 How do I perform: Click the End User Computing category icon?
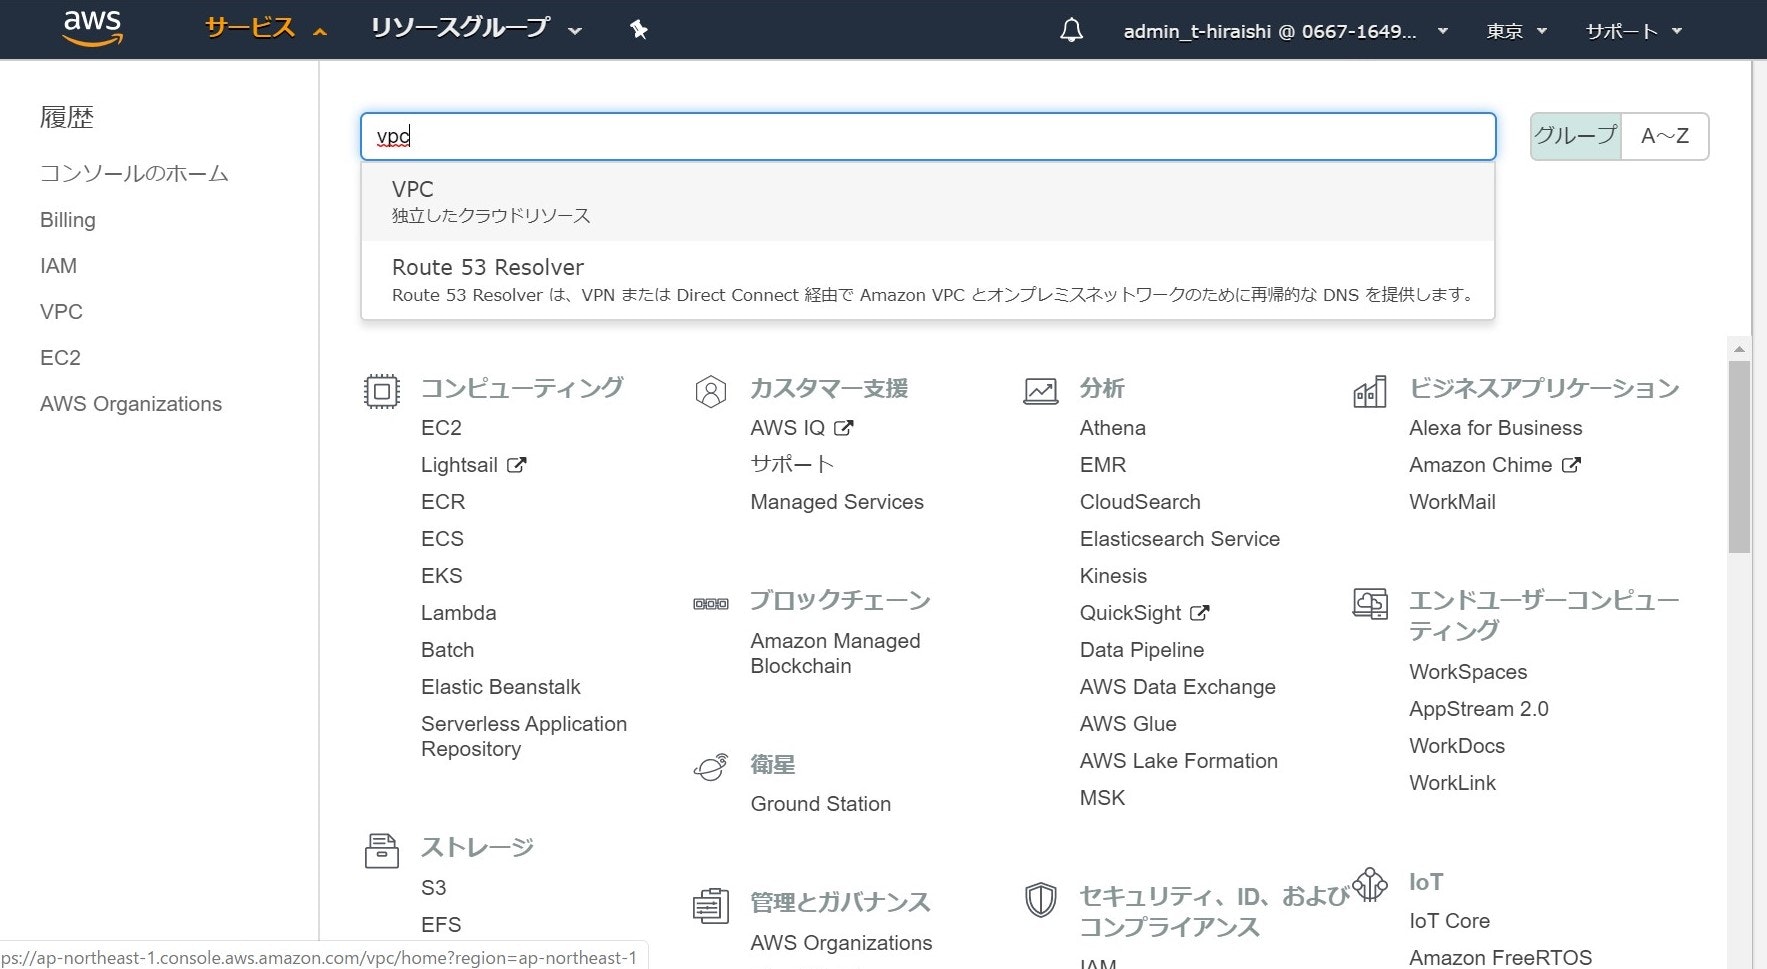click(1370, 603)
